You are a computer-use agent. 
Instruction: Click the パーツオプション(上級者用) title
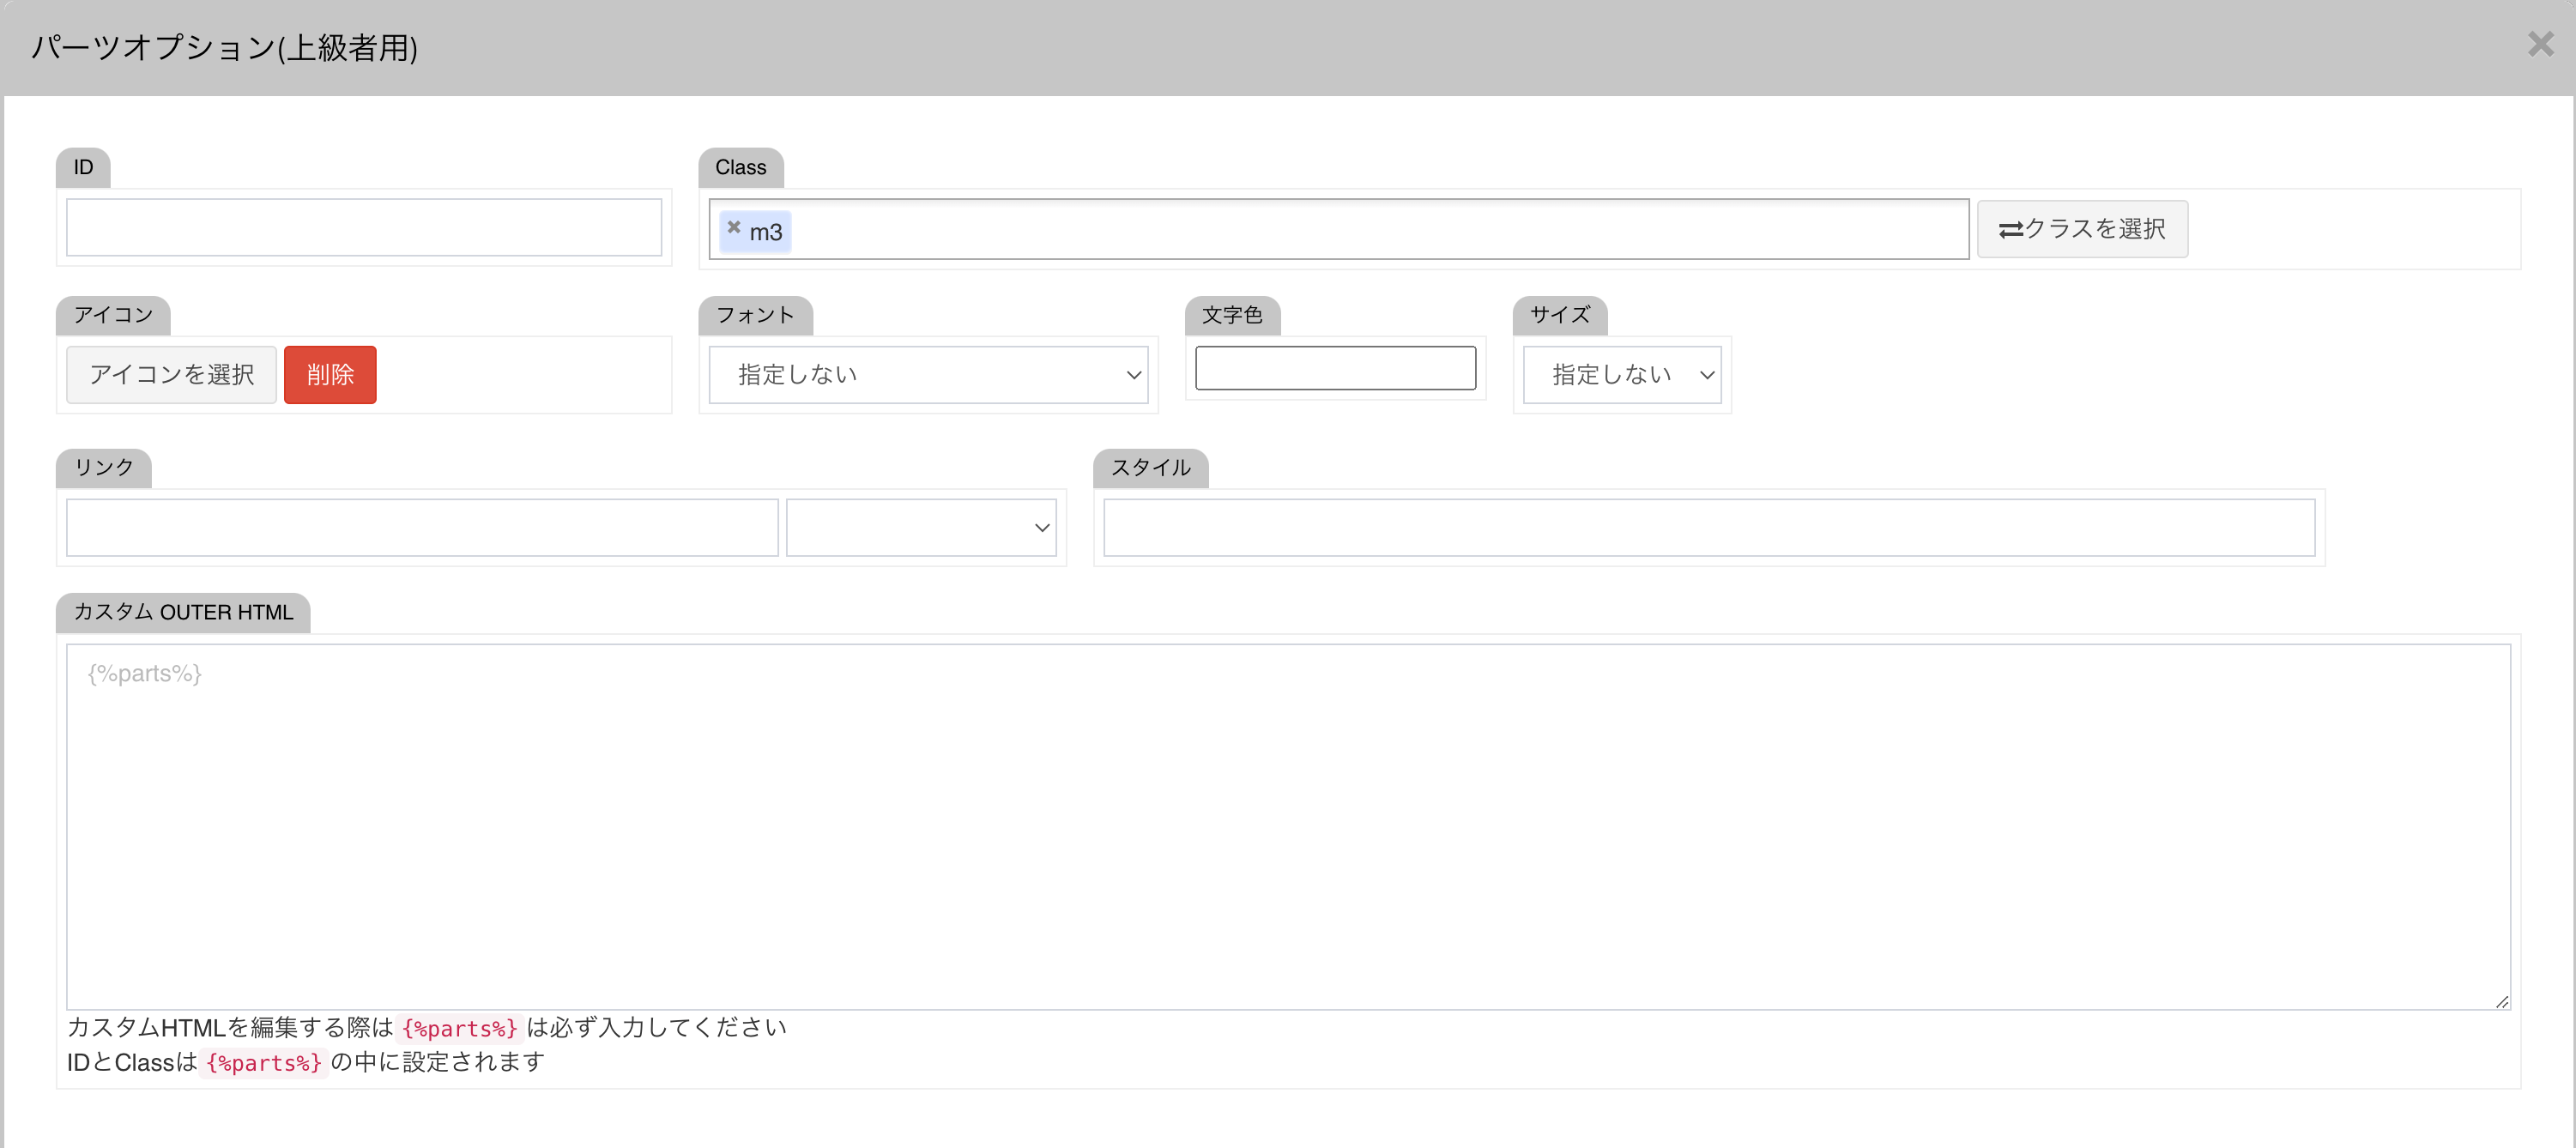224,47
